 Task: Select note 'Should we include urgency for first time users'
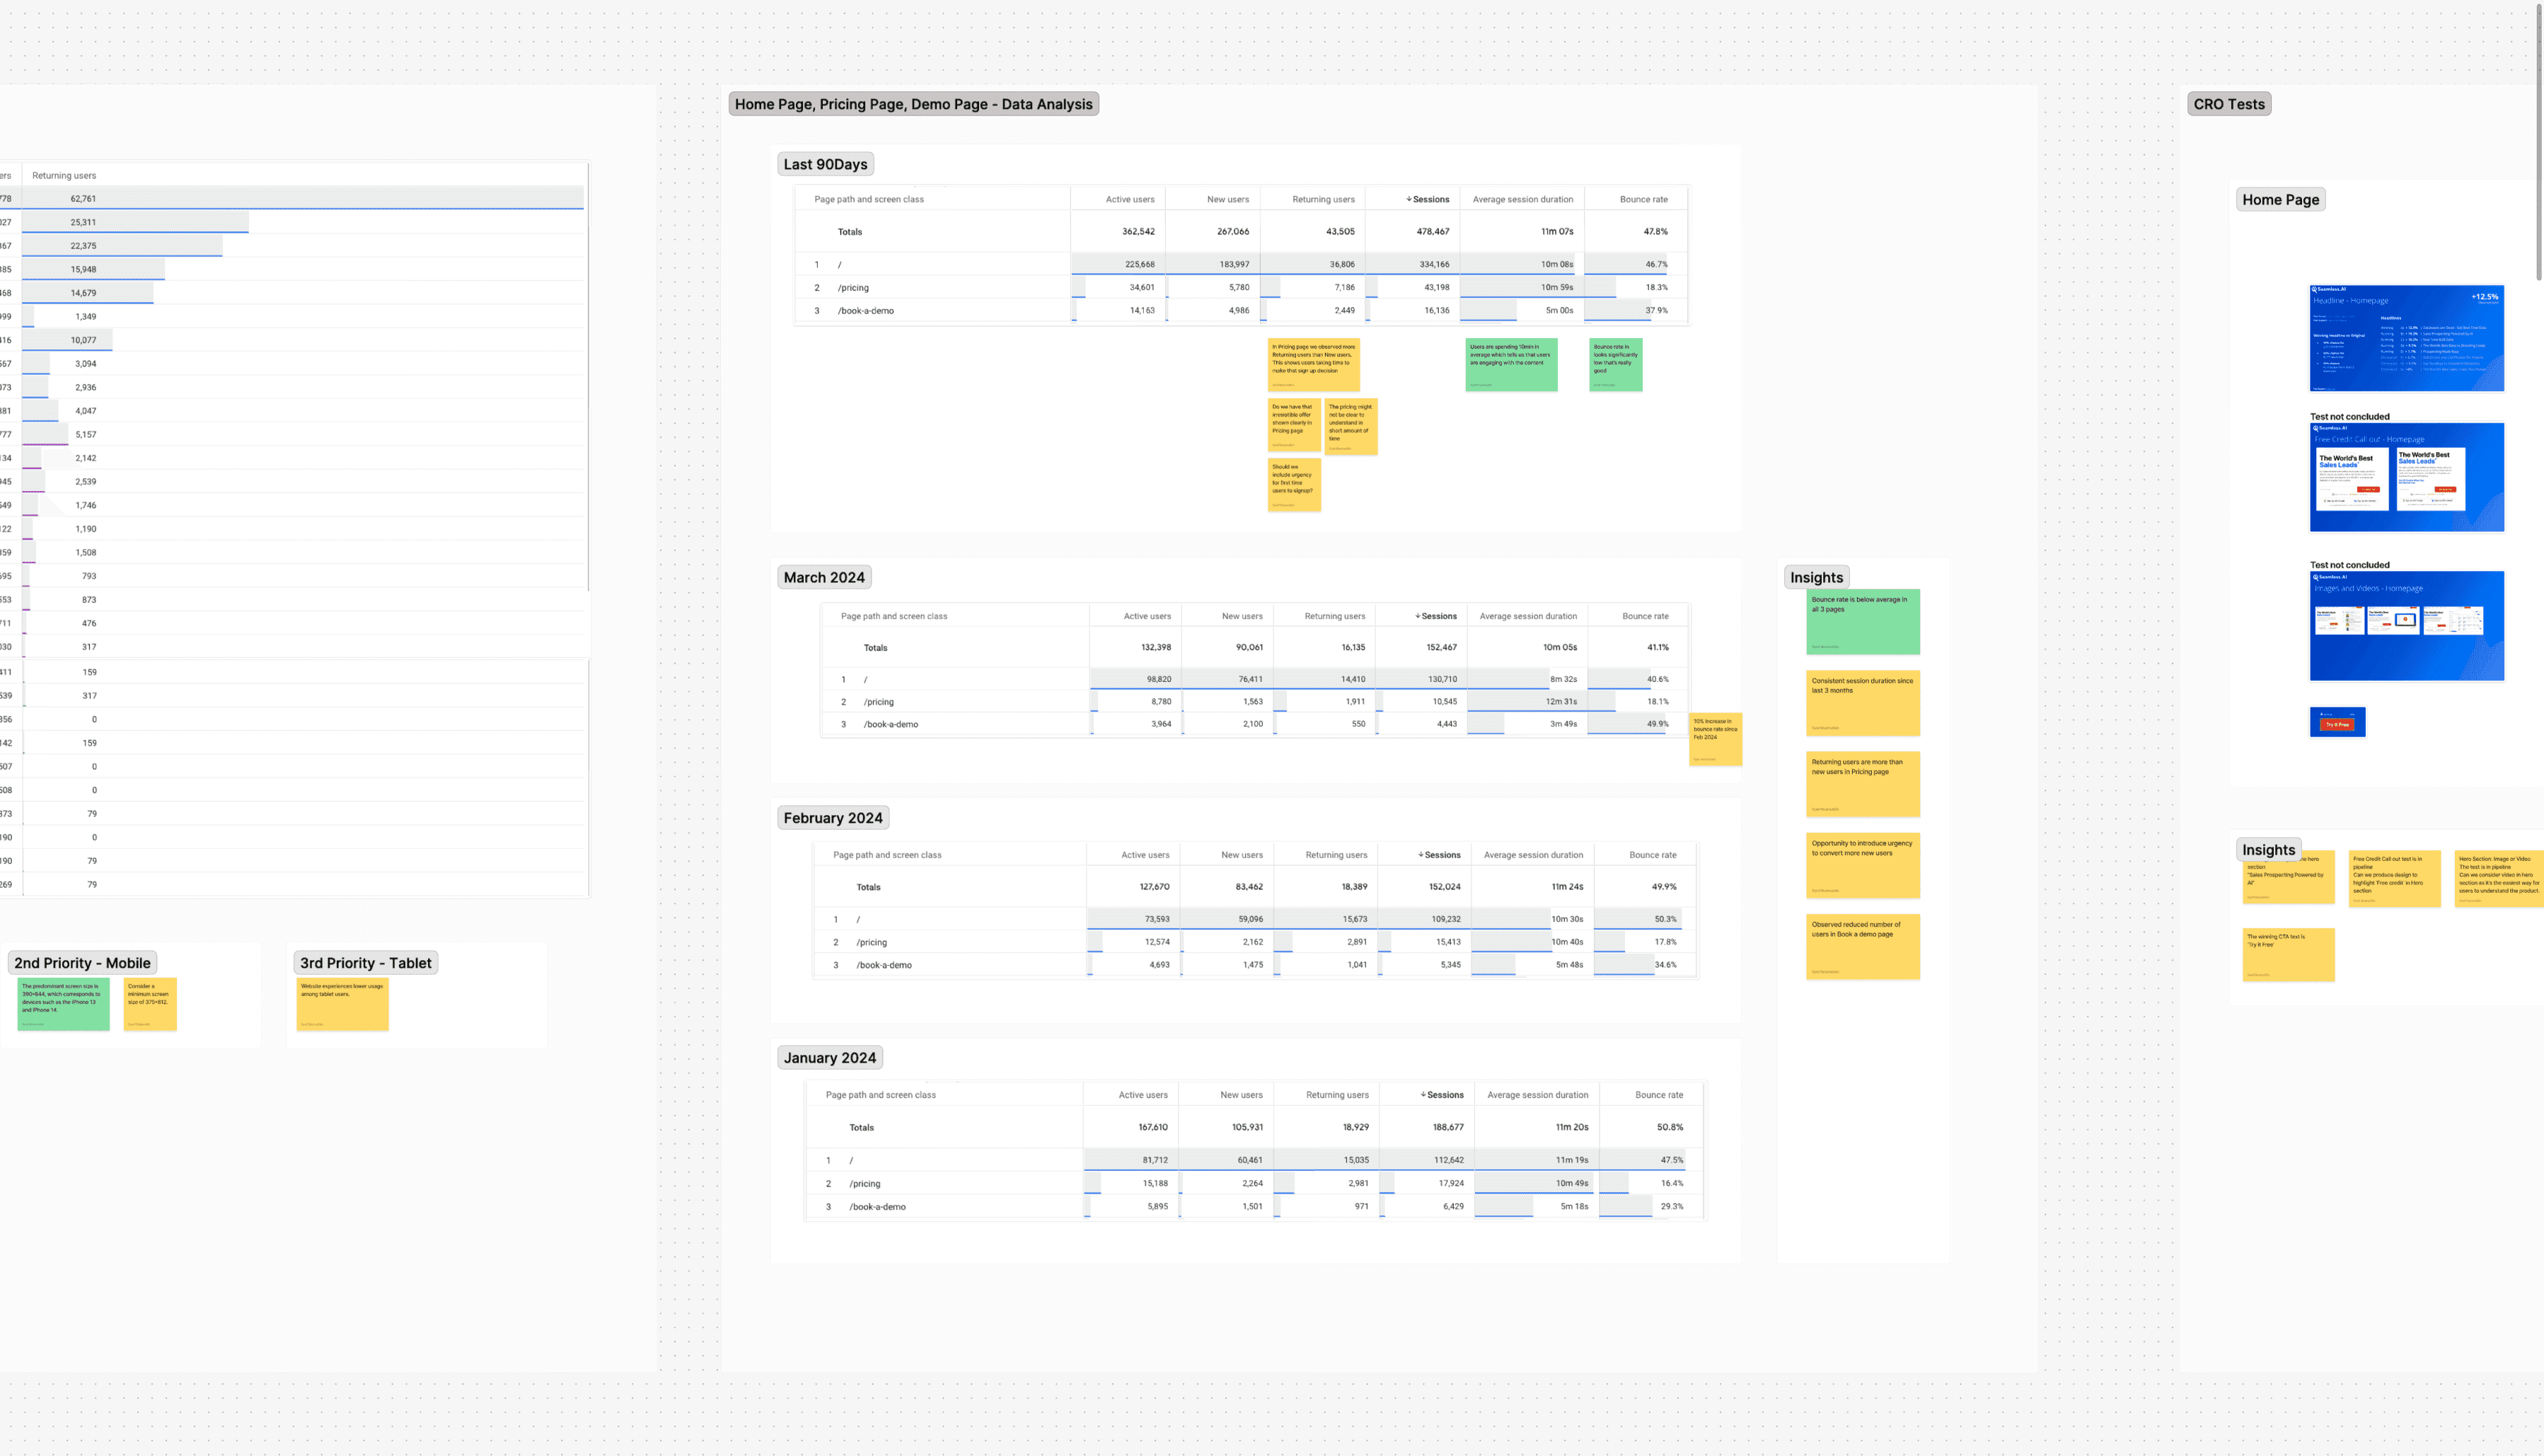pos(1294,485)
